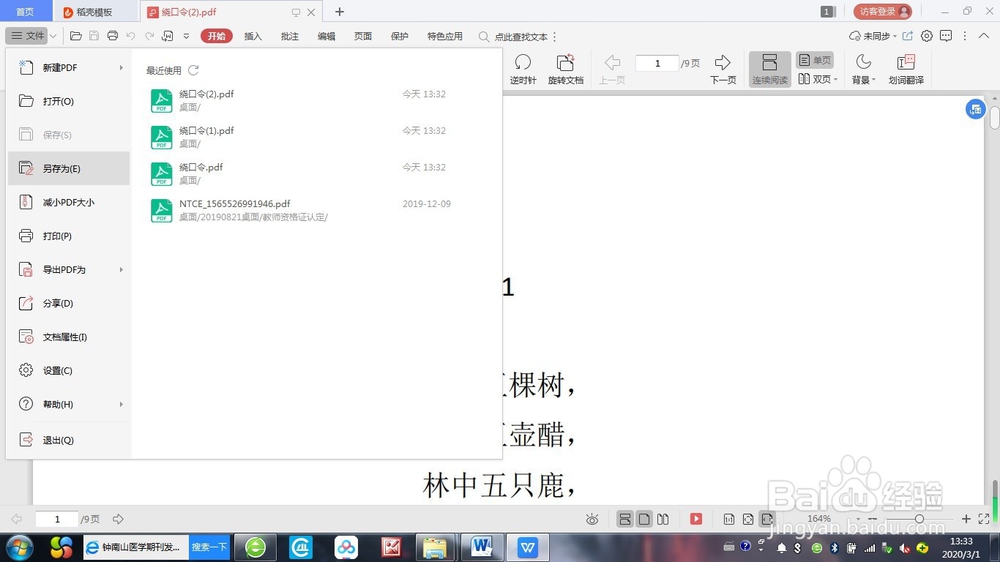Image resolution: width=1000 pixels, height=562 pixels.
Task: Open new tab with plus button
Action: [339, 11]
